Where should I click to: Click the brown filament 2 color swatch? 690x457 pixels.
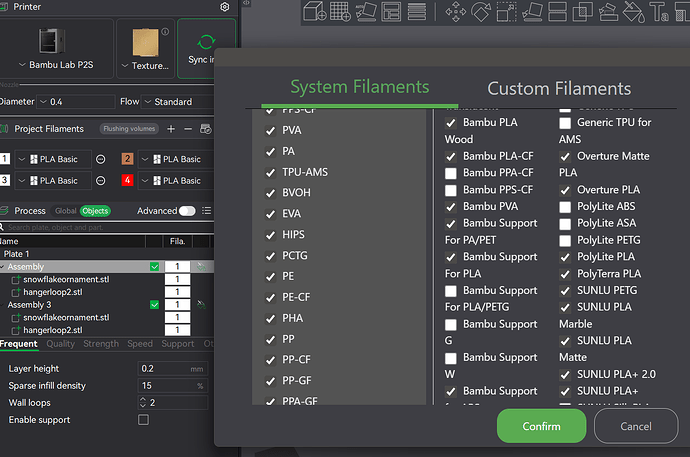click(x=127, y=159)
